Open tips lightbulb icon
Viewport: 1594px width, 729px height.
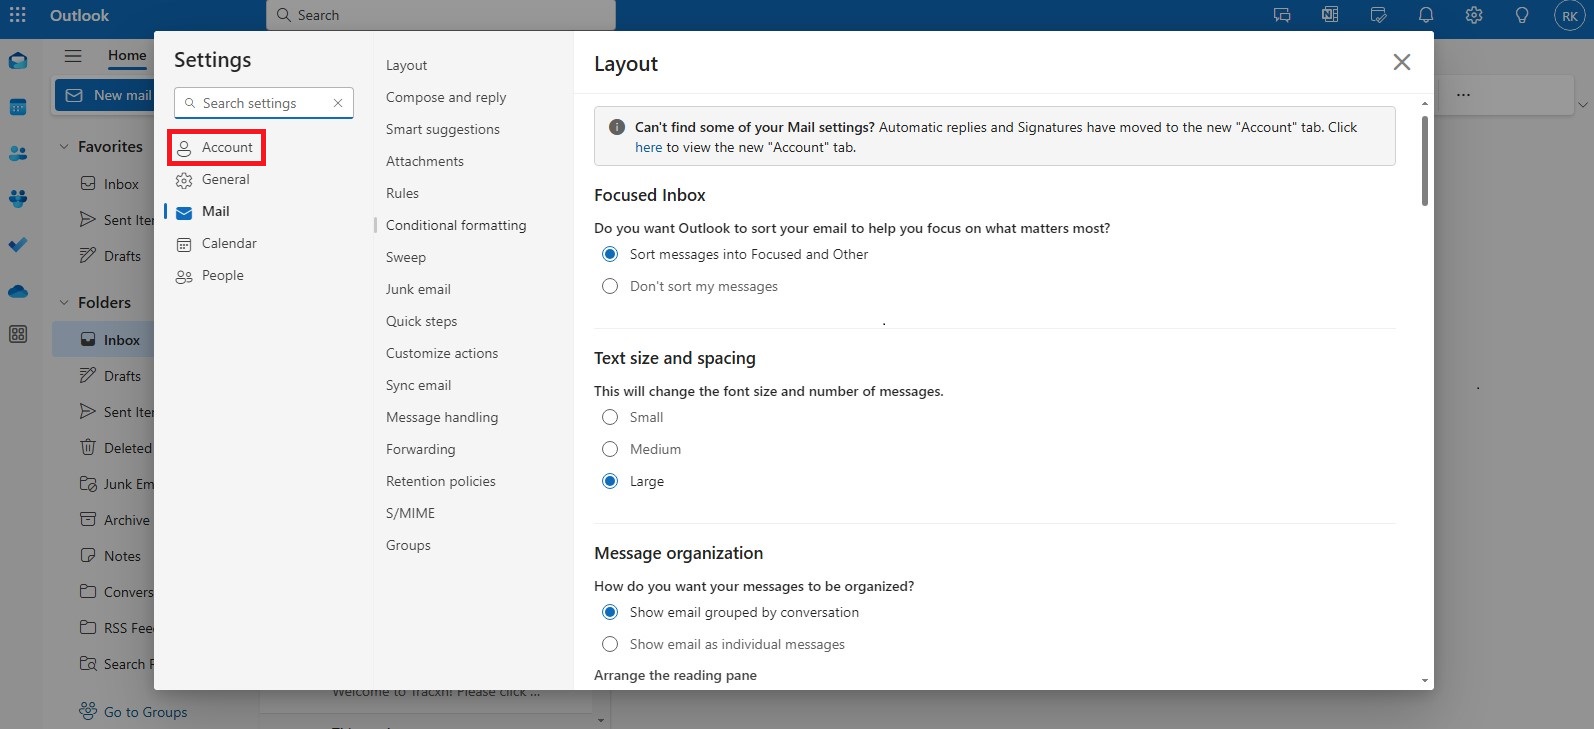[1522, 15]
